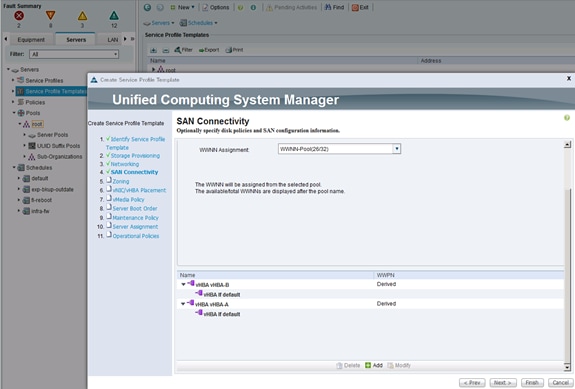This screenshot has width=575, height=389.
Task: Click the Prev wizard button
Action: pos(472,383)
